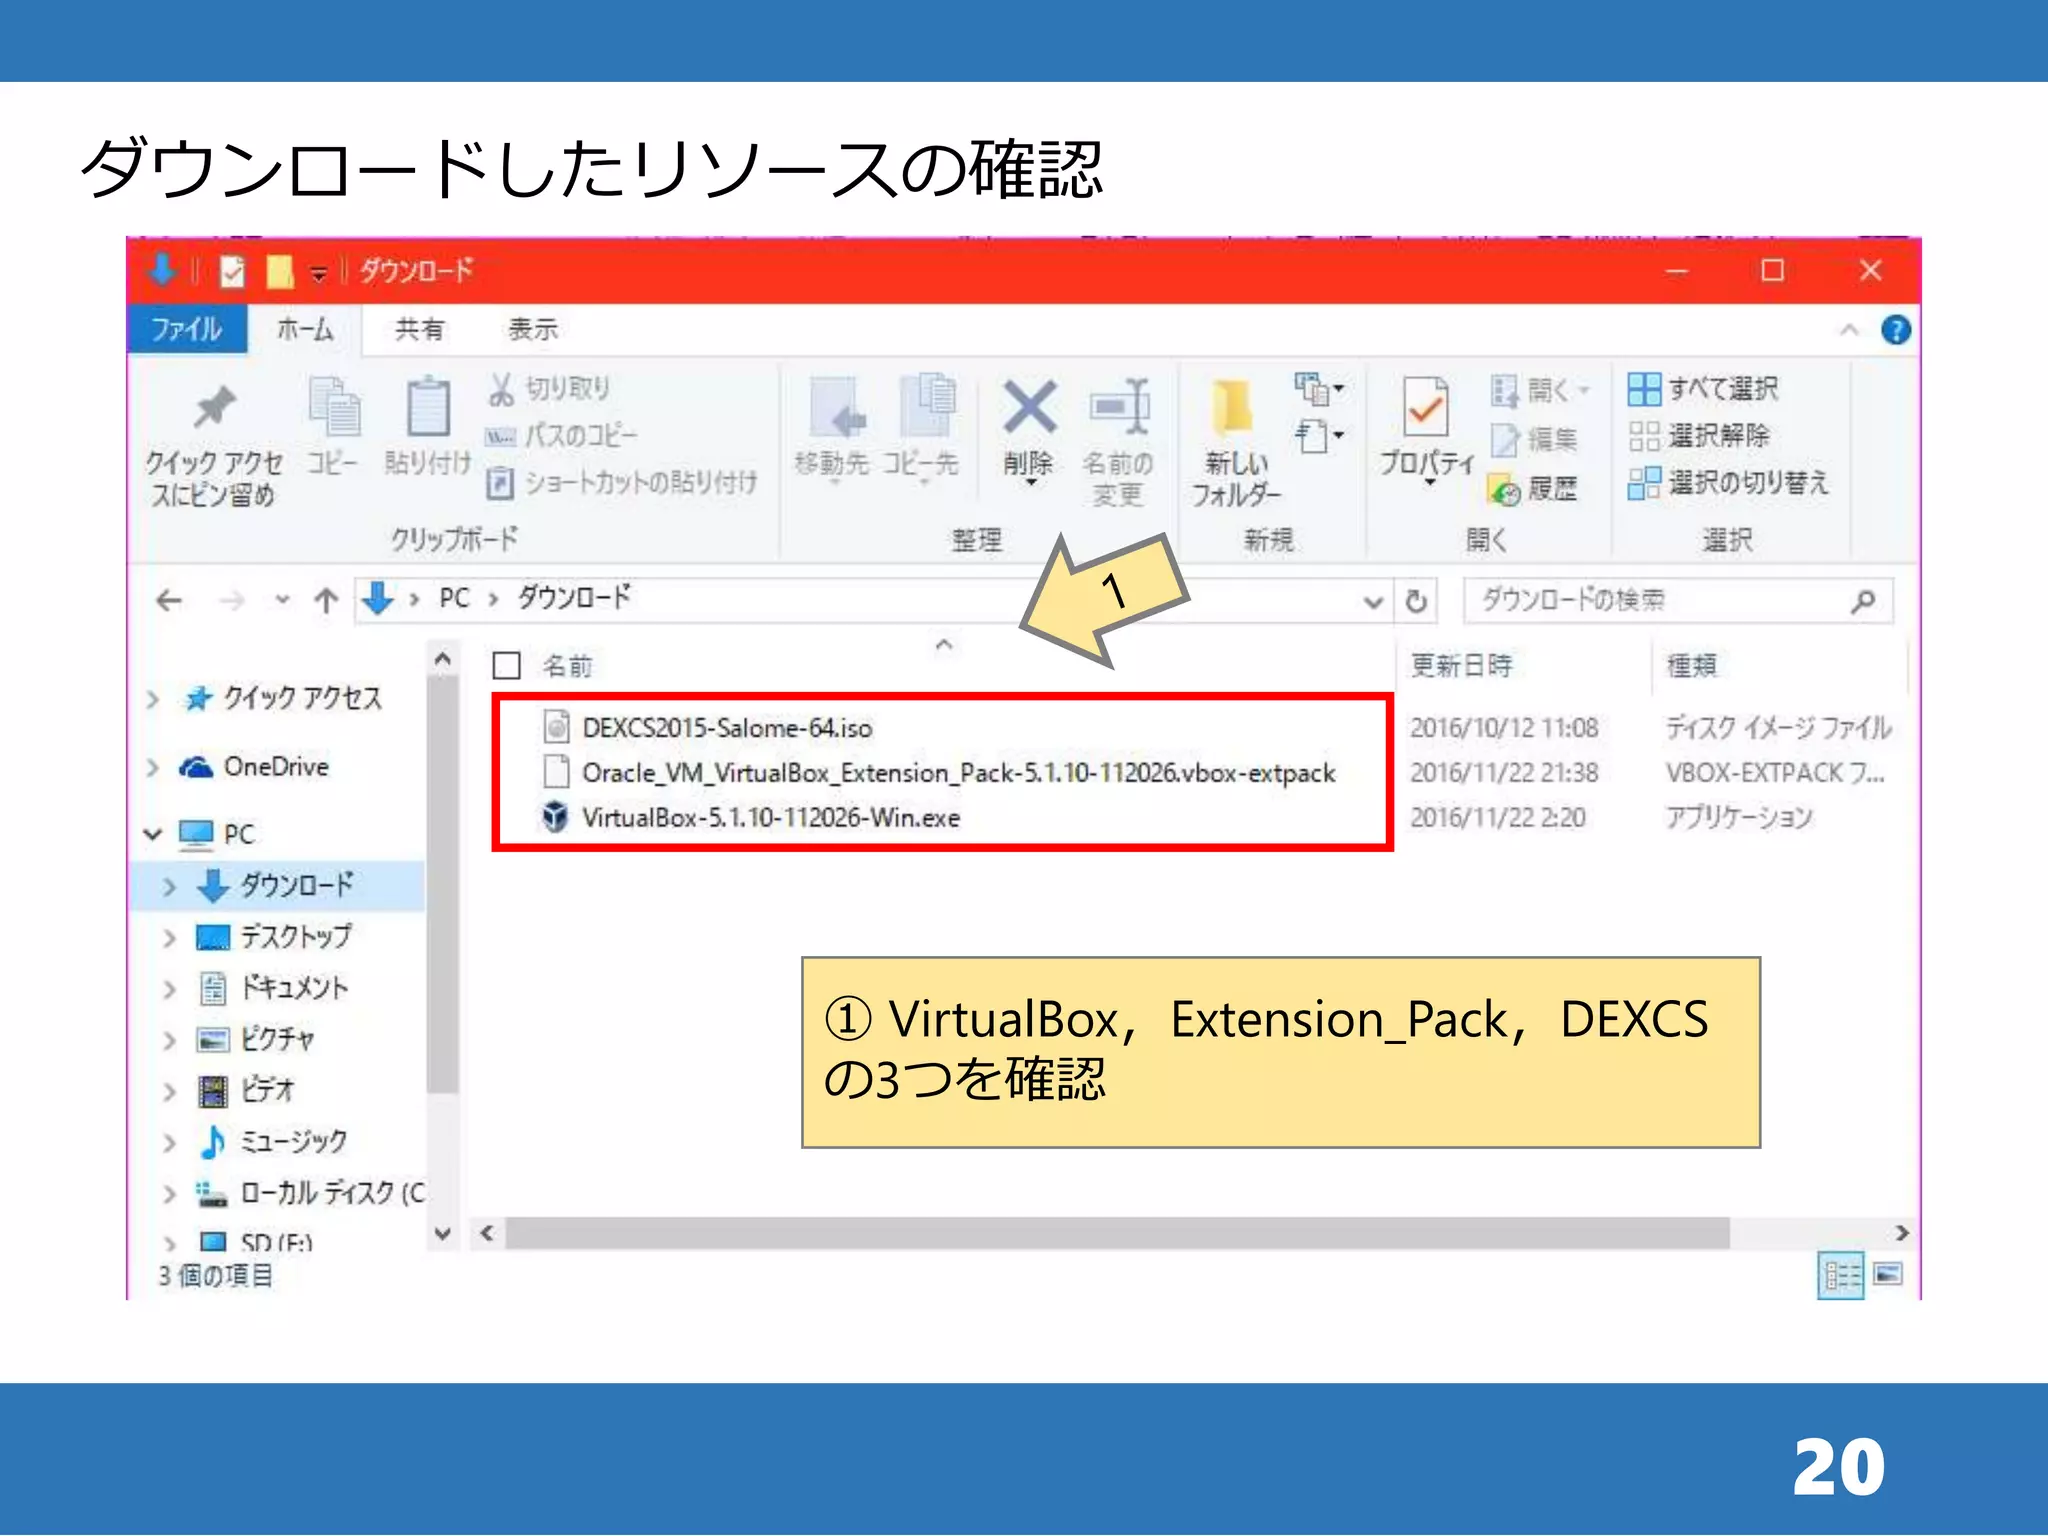This screenshot has width=2048, height=1536.
Task: Select ローカル ディスク (C in the tree
Action: click(332, 1192)
